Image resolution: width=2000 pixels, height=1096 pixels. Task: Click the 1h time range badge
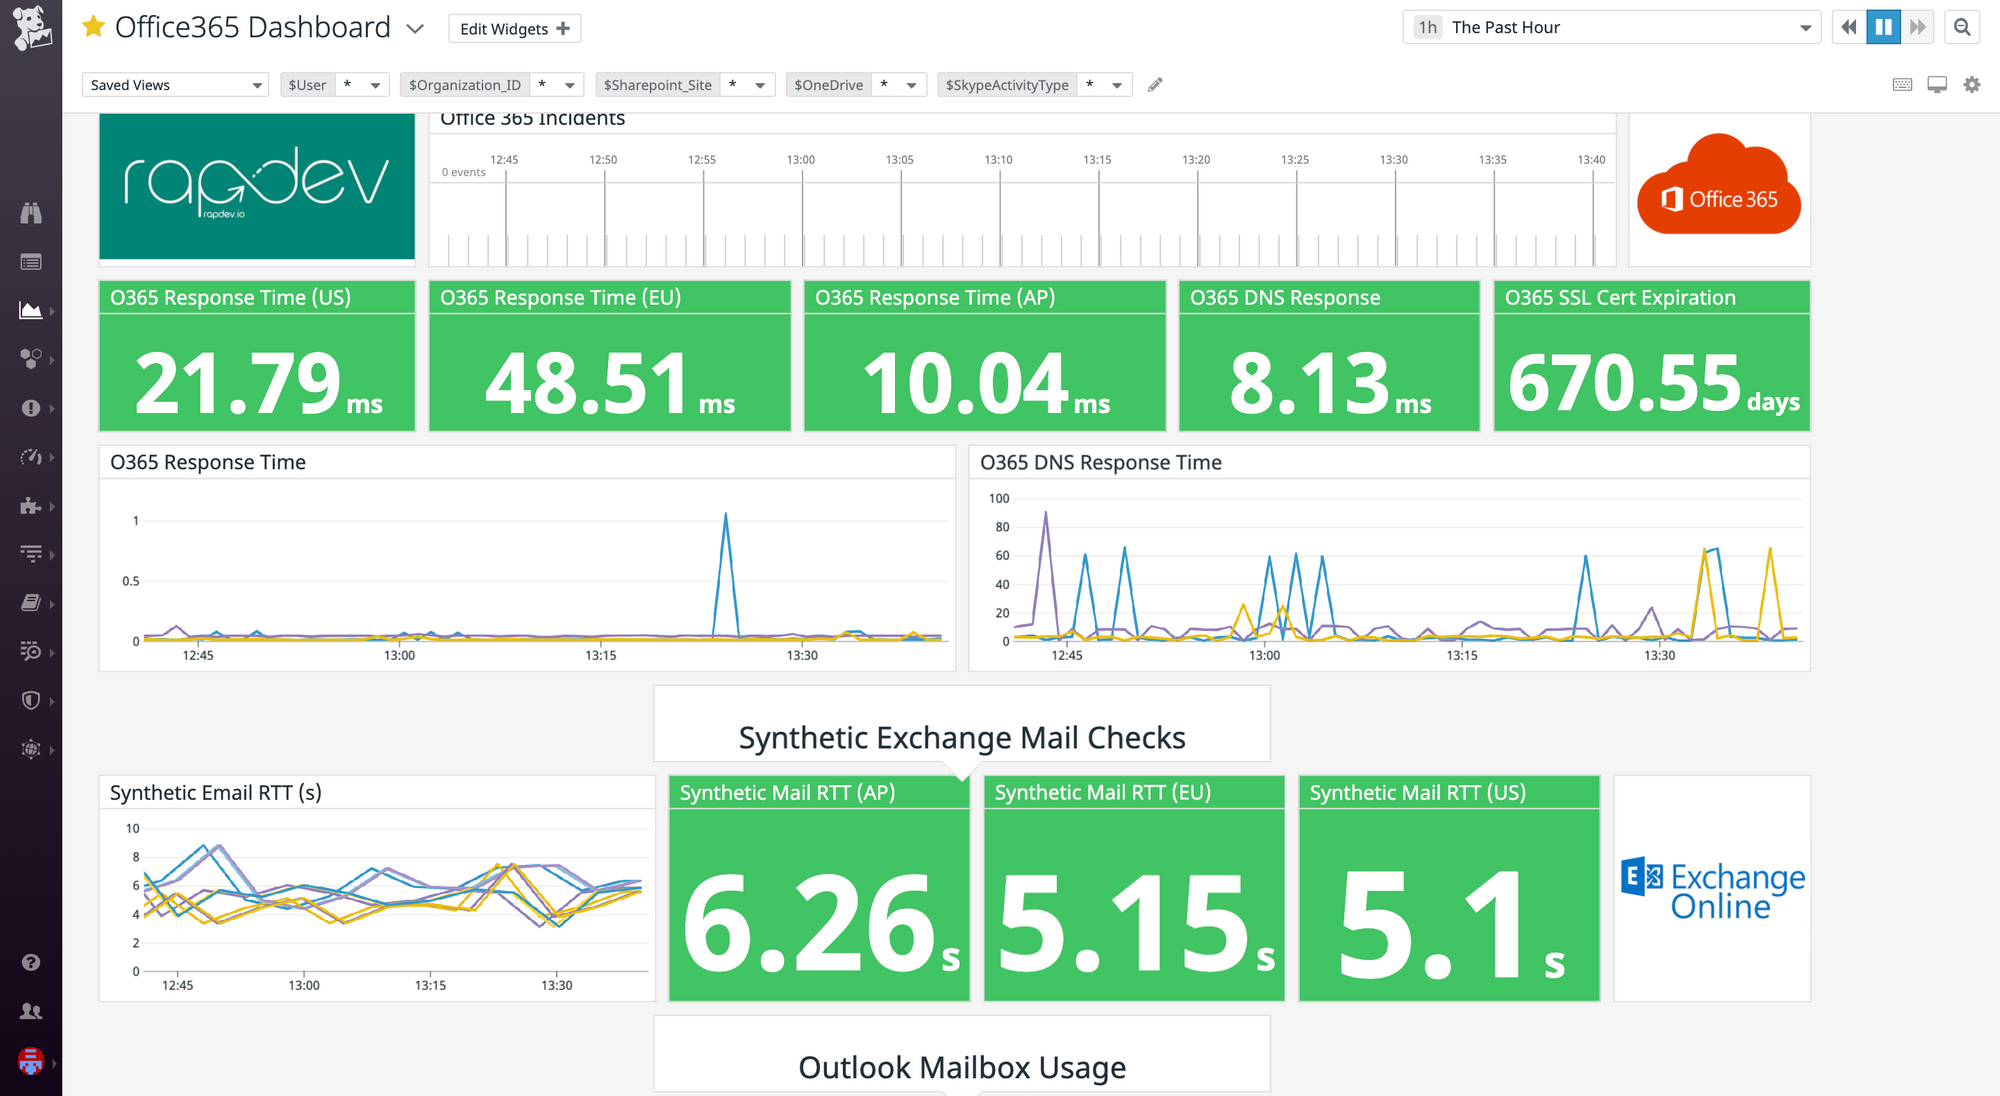(x=1427, y=28)
